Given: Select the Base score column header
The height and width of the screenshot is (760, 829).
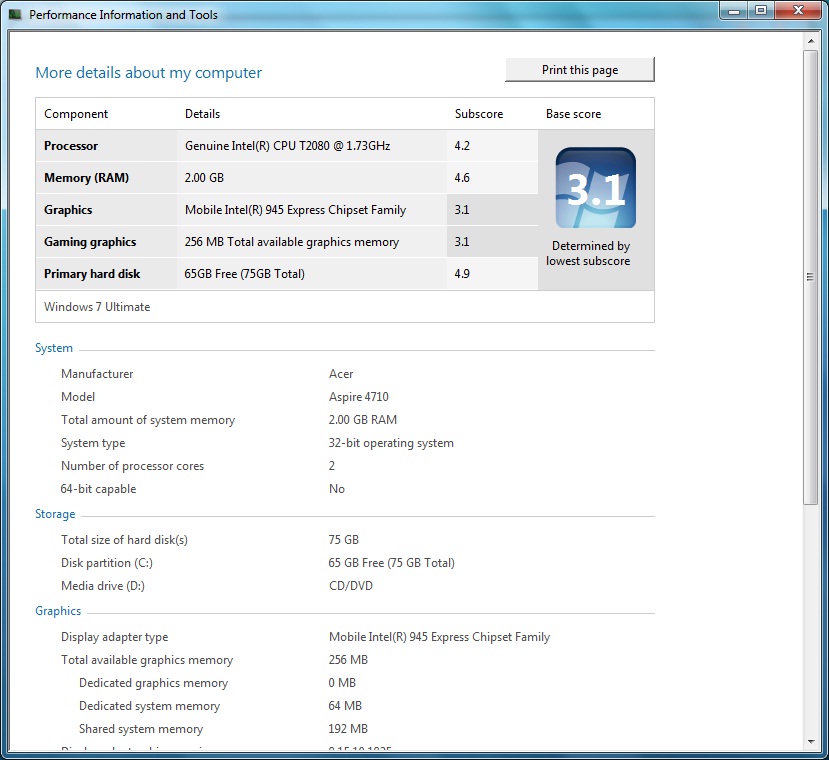Looking at the screenshot, I should click(x=574, y=114).
